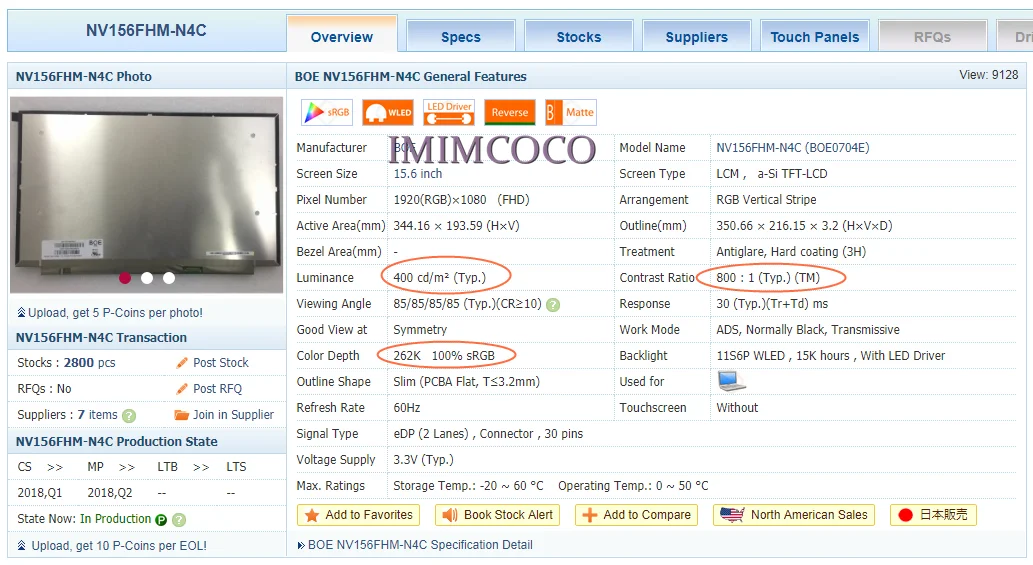1033x565 pixels.
Task: Open the Stocks tab
Action: click(x=578, y=36)
